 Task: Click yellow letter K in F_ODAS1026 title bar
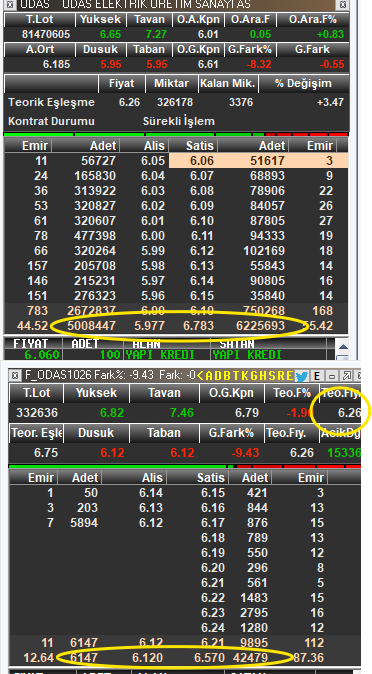point(245,376)
